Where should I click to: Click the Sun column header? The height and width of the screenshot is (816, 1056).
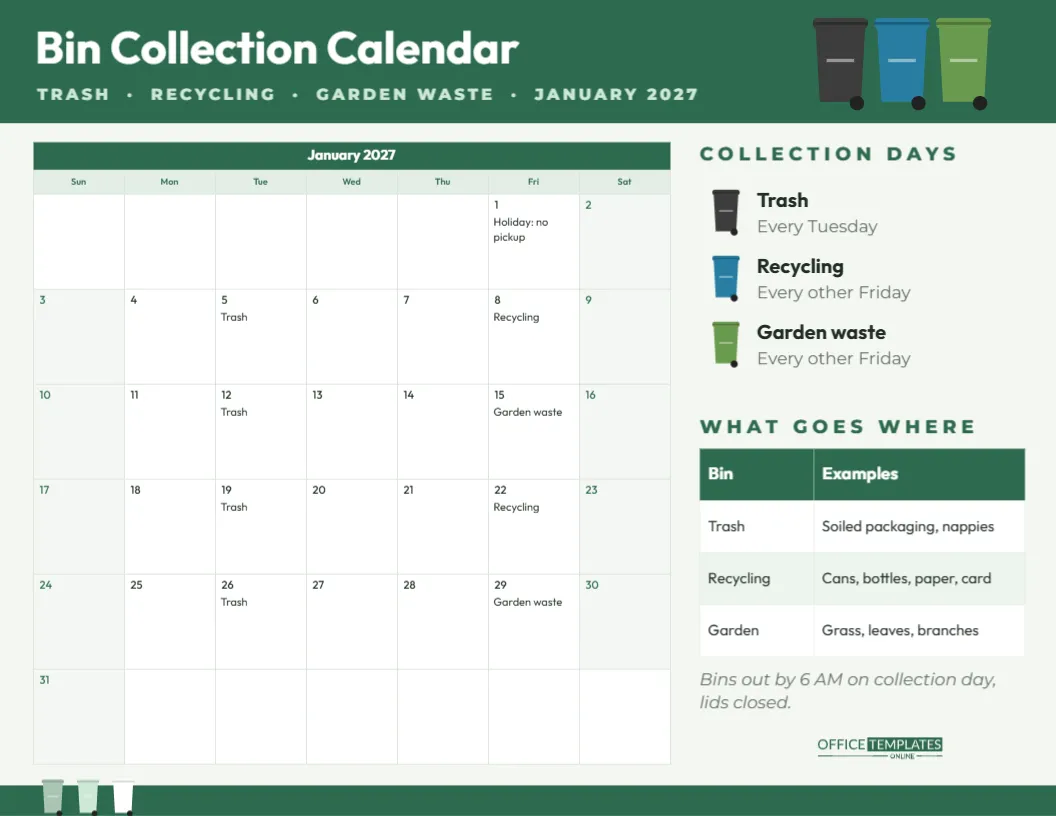(79, 182)
